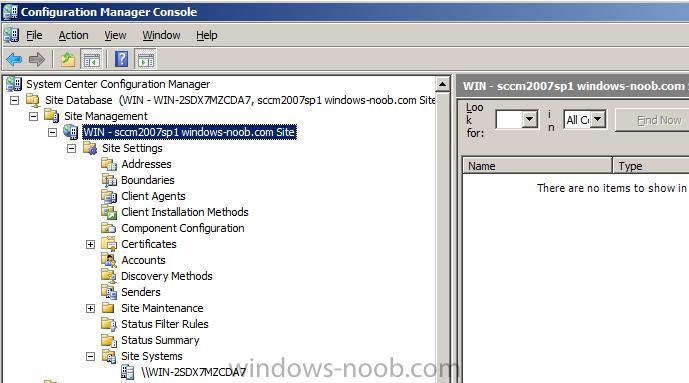689x383 pixels.
Task: Click the Site Systems folder icon
Action: tap(109, 356)
